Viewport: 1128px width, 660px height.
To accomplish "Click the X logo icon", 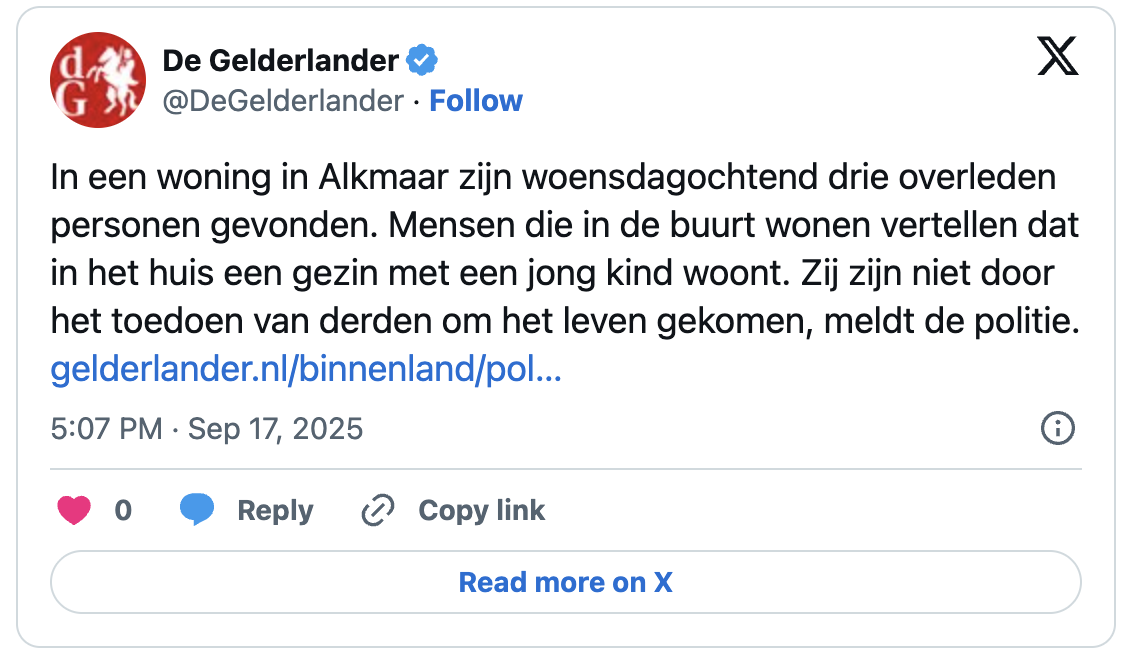I will tap(1057, 60).
